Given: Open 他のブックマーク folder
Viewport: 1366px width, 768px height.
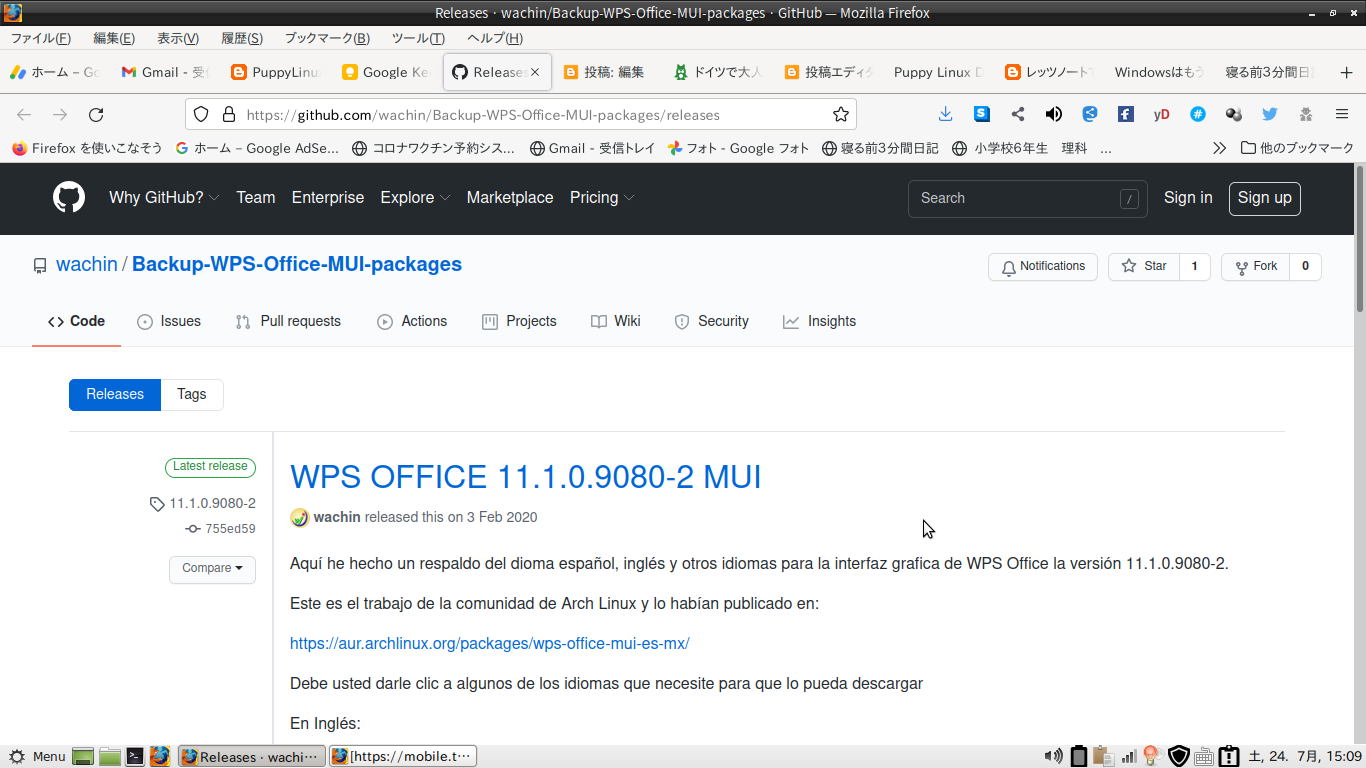Looking at the screenshot, I should click(x=1298, y=148).
